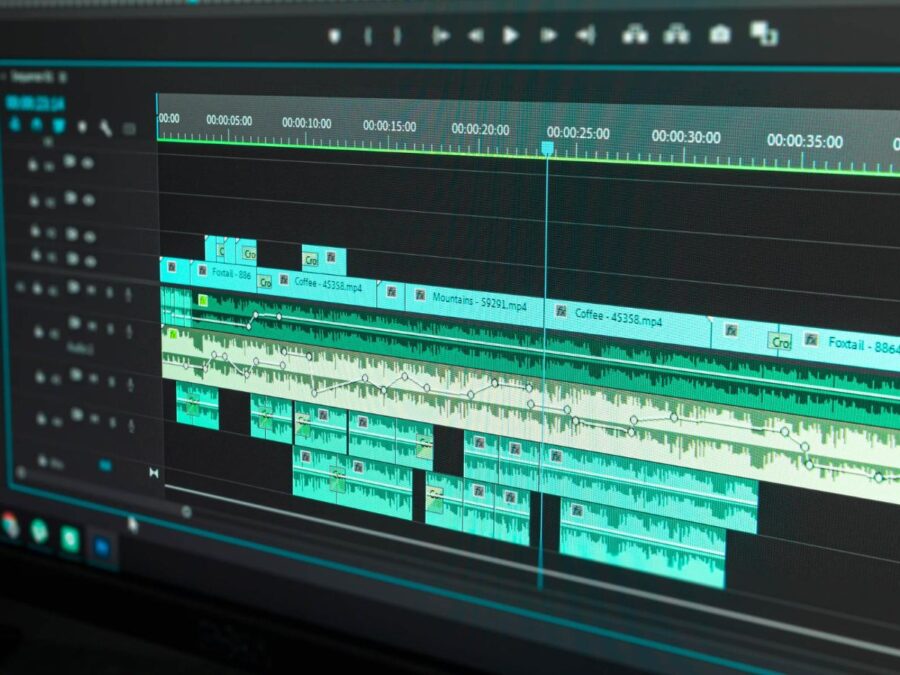Image resolution: width=900 pixels, height=675 pixels.
Task: Jump to the Out point
Action: tap(585, 36)
